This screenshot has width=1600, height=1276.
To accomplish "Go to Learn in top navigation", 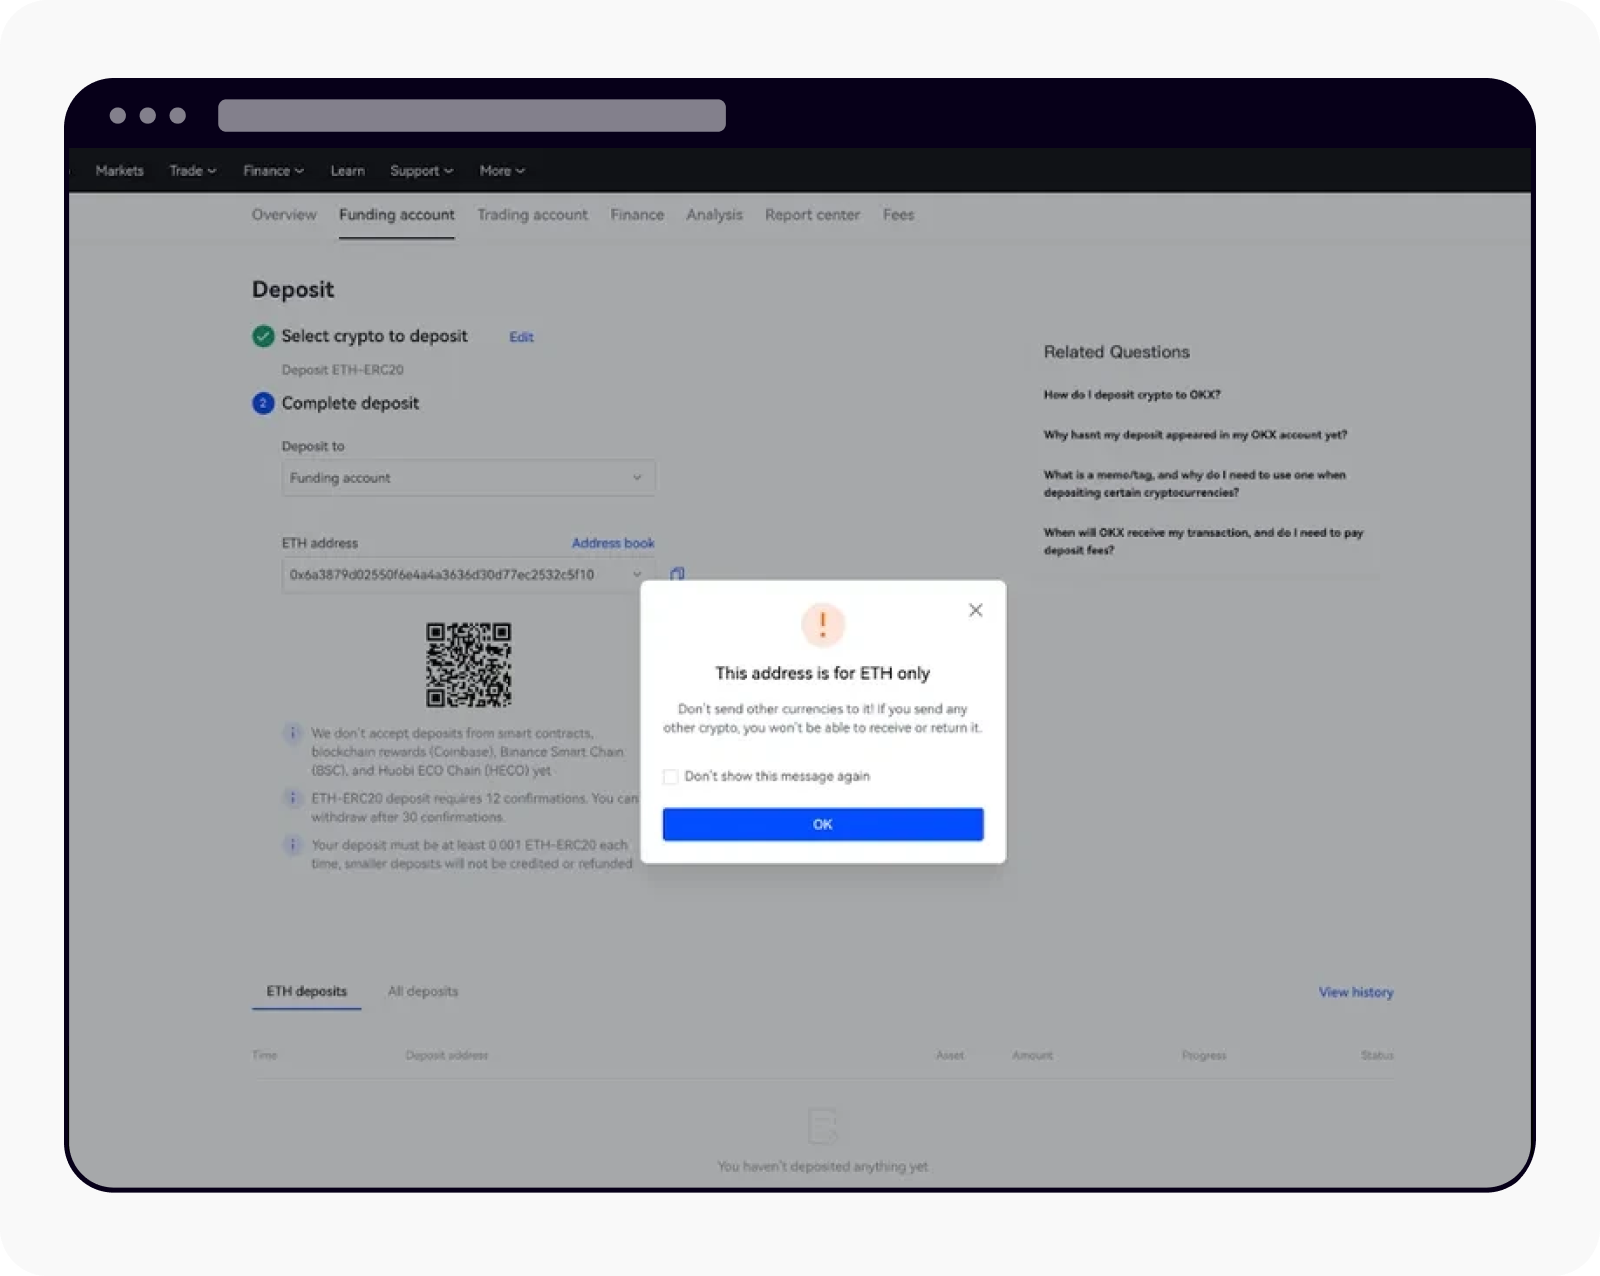I will point(348,171).
